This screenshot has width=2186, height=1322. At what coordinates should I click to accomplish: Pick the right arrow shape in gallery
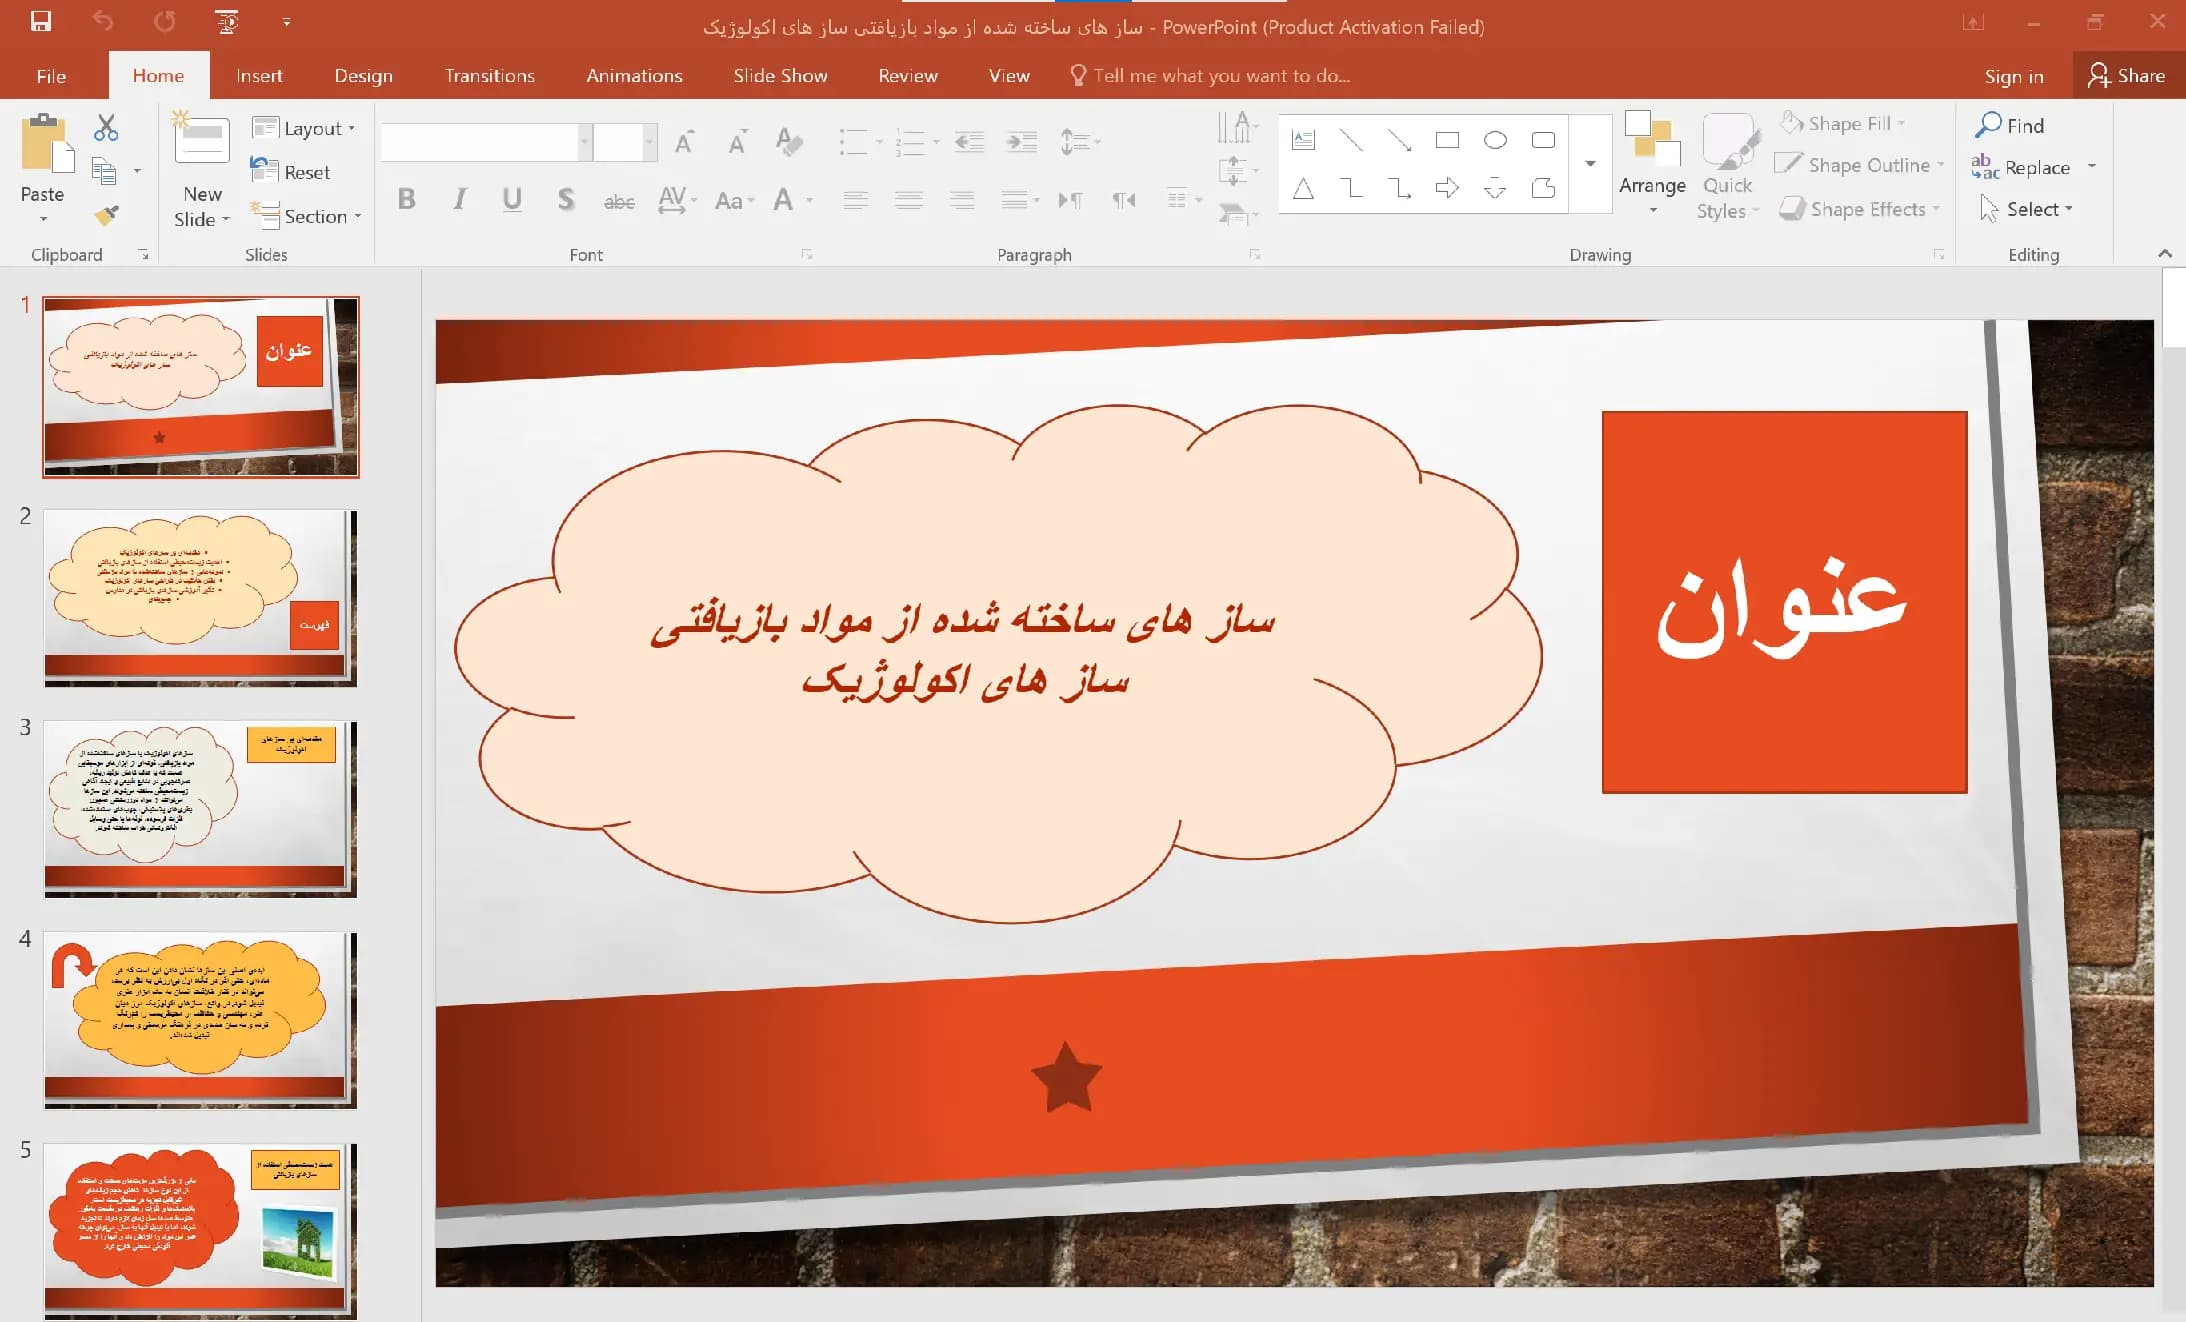coord(1447,187)
